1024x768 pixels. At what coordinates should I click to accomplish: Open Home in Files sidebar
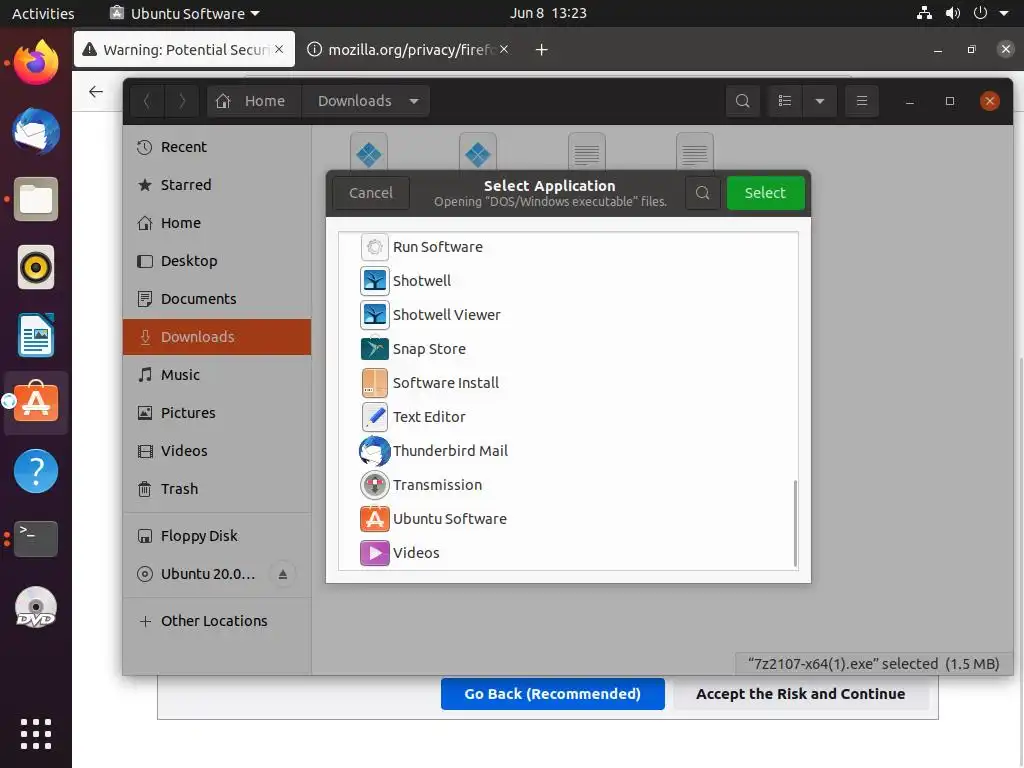click(x=217, y=223)
